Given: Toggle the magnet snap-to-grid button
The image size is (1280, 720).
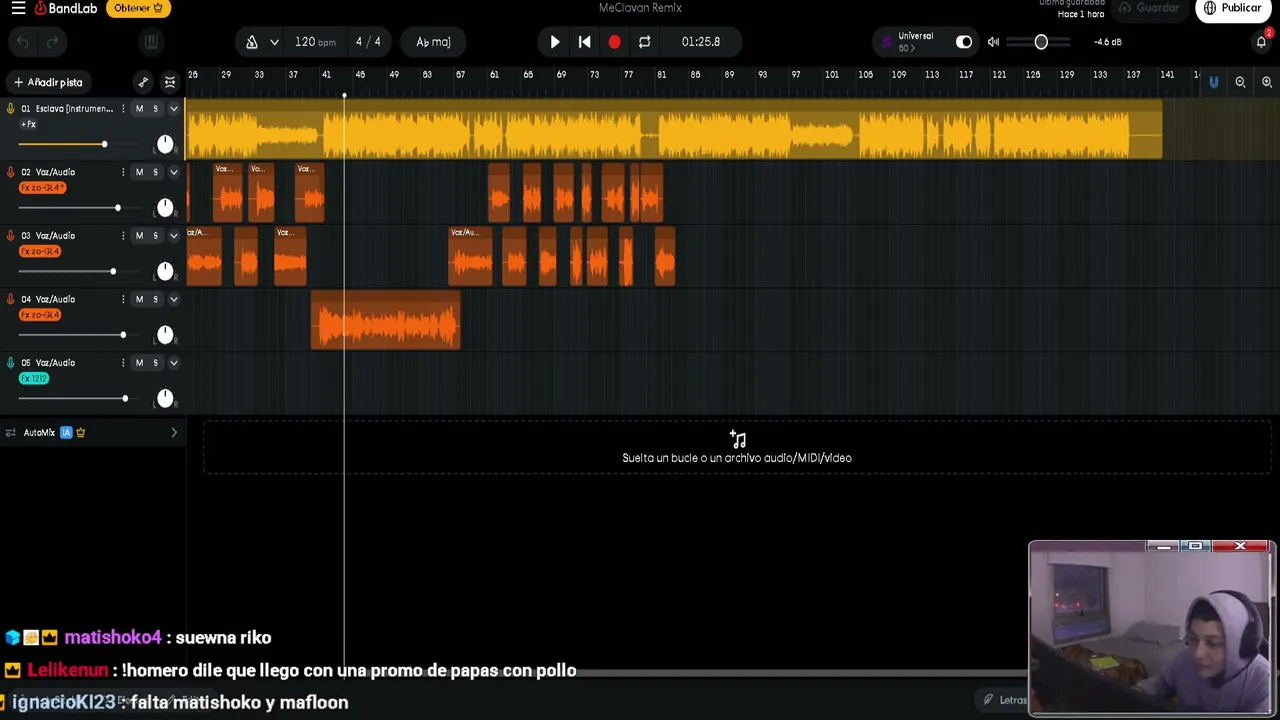Looking at the screenshot, I should tap(1213, 82).
